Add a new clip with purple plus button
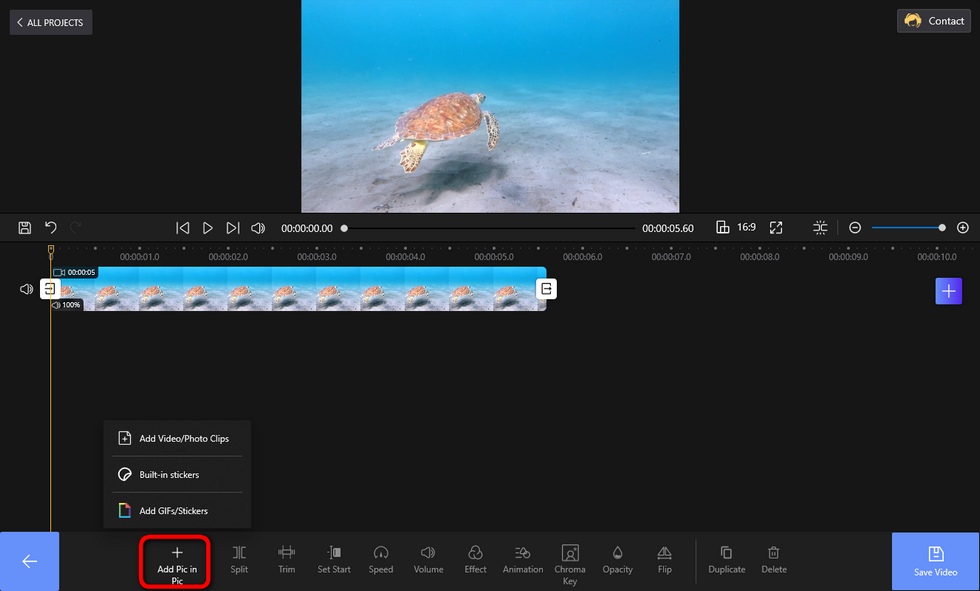 [948, 291]
